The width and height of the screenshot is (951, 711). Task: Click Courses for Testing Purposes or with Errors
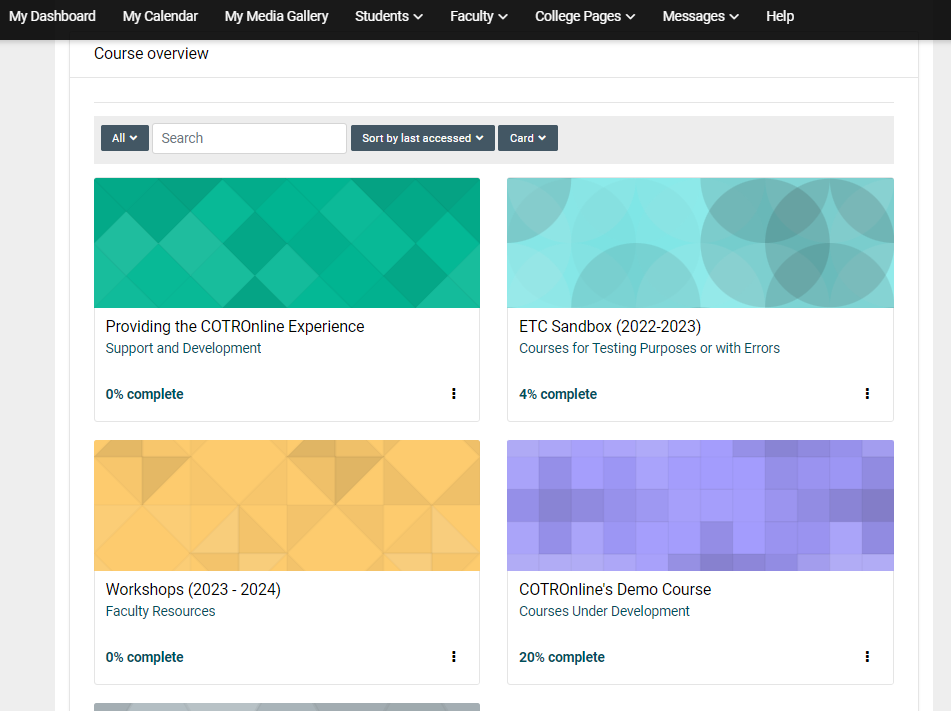pos(650,348)
